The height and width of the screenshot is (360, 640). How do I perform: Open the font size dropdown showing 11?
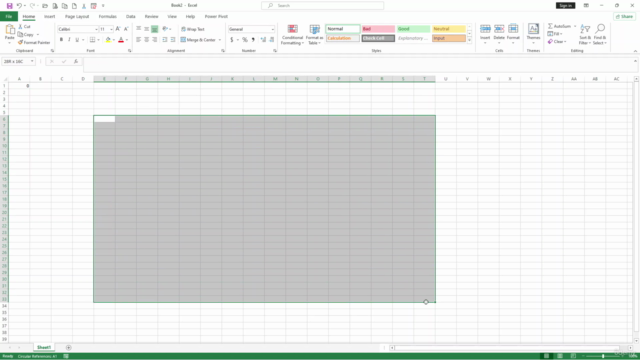(111, 29)
